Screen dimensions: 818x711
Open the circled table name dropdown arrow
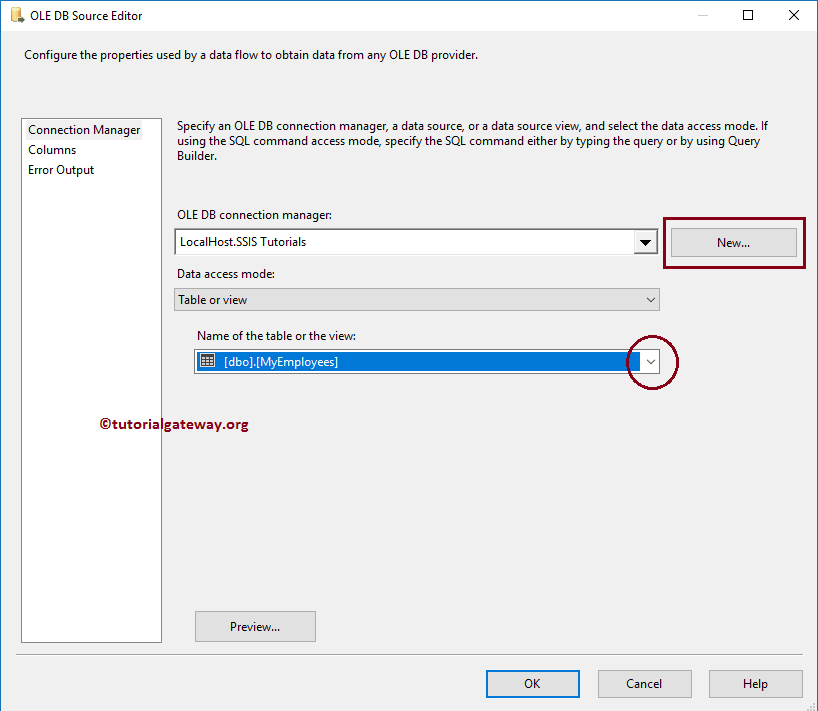click(651, 362)
